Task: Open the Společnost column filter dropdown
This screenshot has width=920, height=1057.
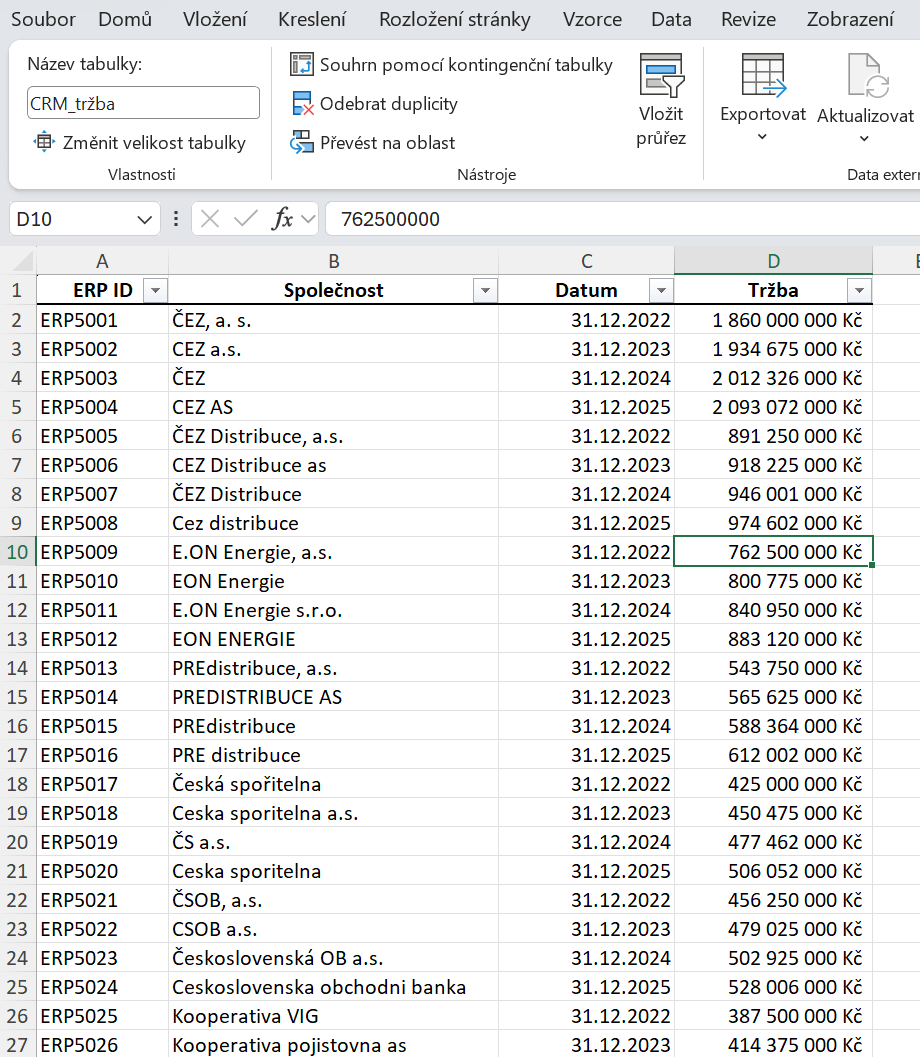Action: pyautogui.click(x=485, y=291)
